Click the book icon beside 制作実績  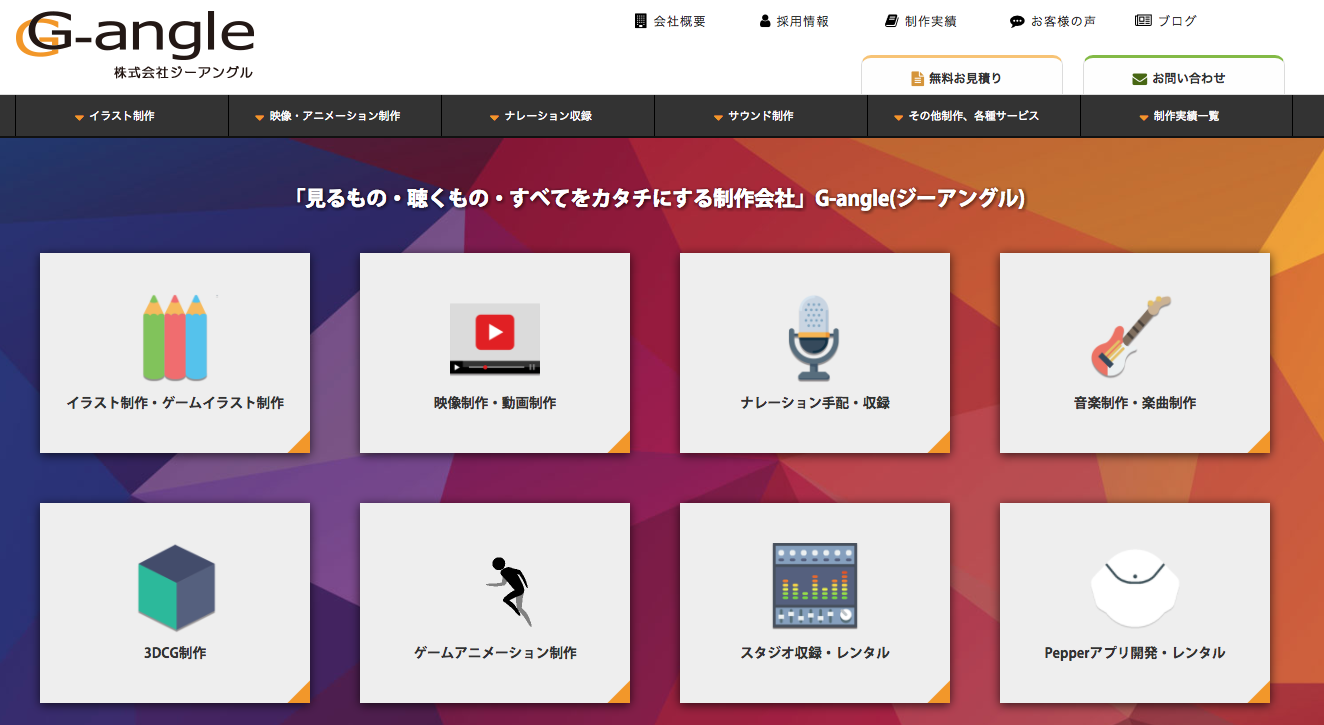(x=892, y=21)
